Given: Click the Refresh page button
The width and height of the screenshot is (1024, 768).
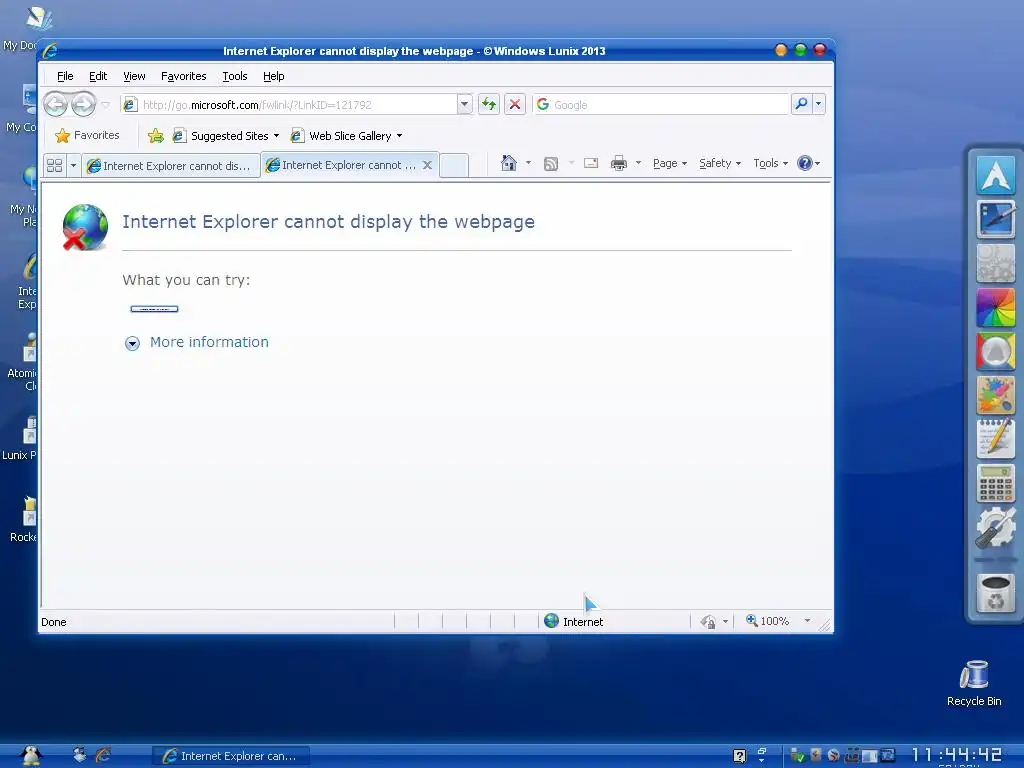Looking at the screenshot, I should (x=488, y=104).
